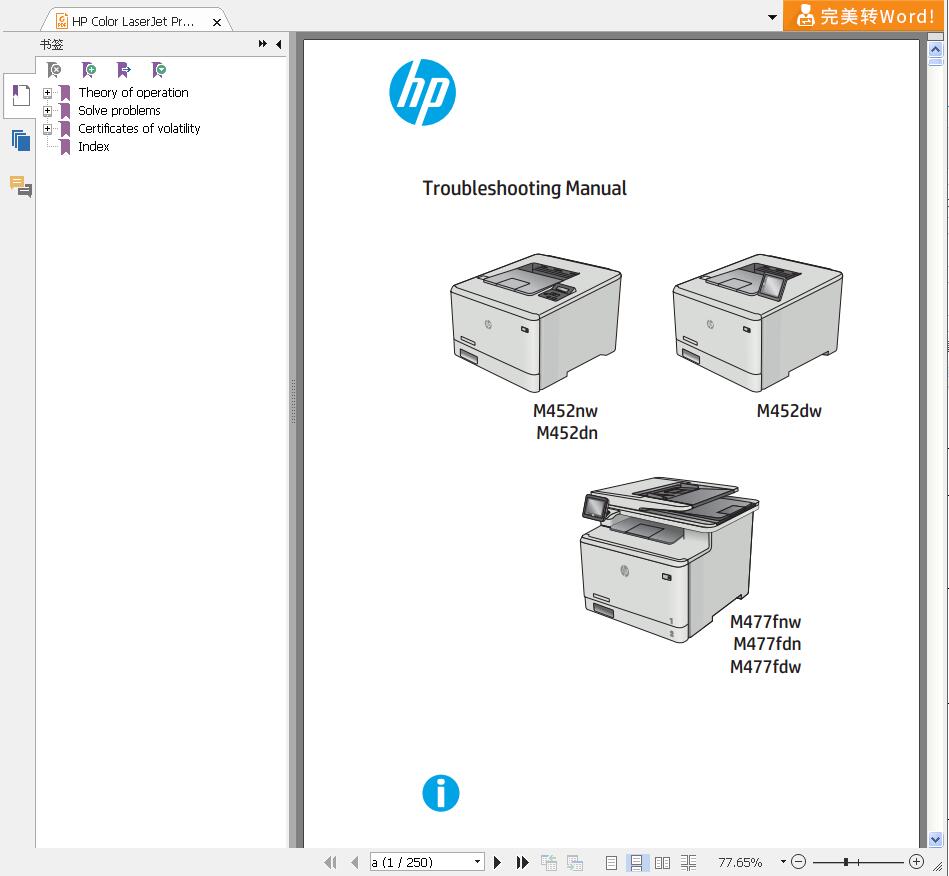Click the blue info icon on the page
This screenshot has width=949, height=876.
point(441,793)
